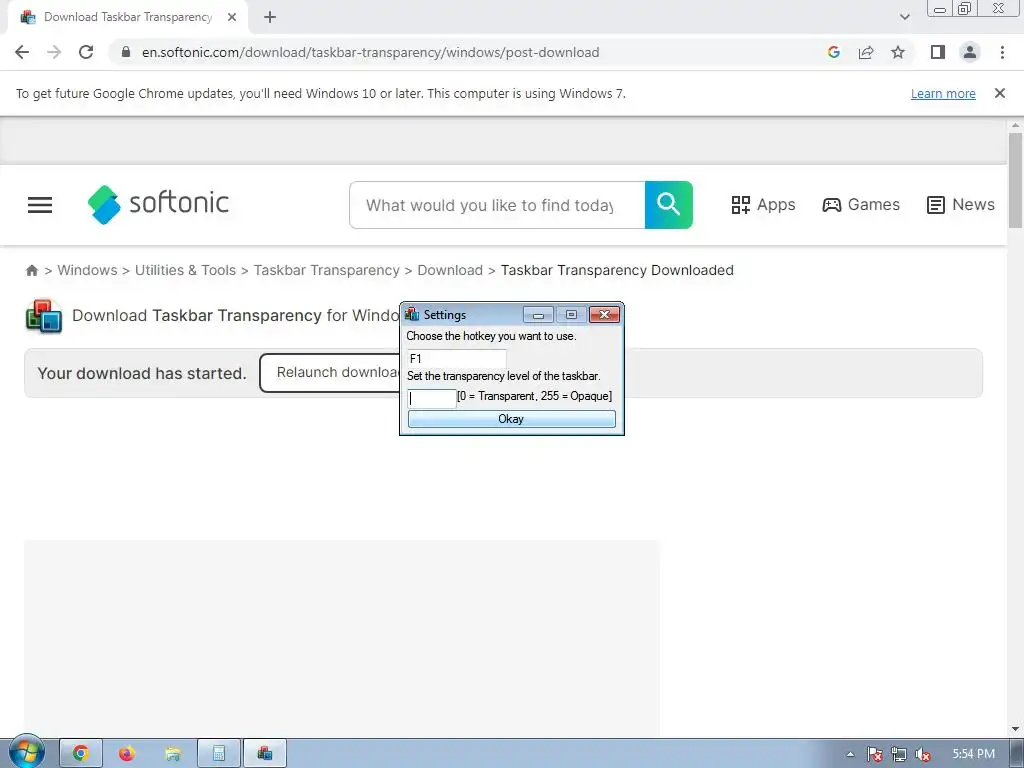Submit search with magnifier button

pos(669,205)
